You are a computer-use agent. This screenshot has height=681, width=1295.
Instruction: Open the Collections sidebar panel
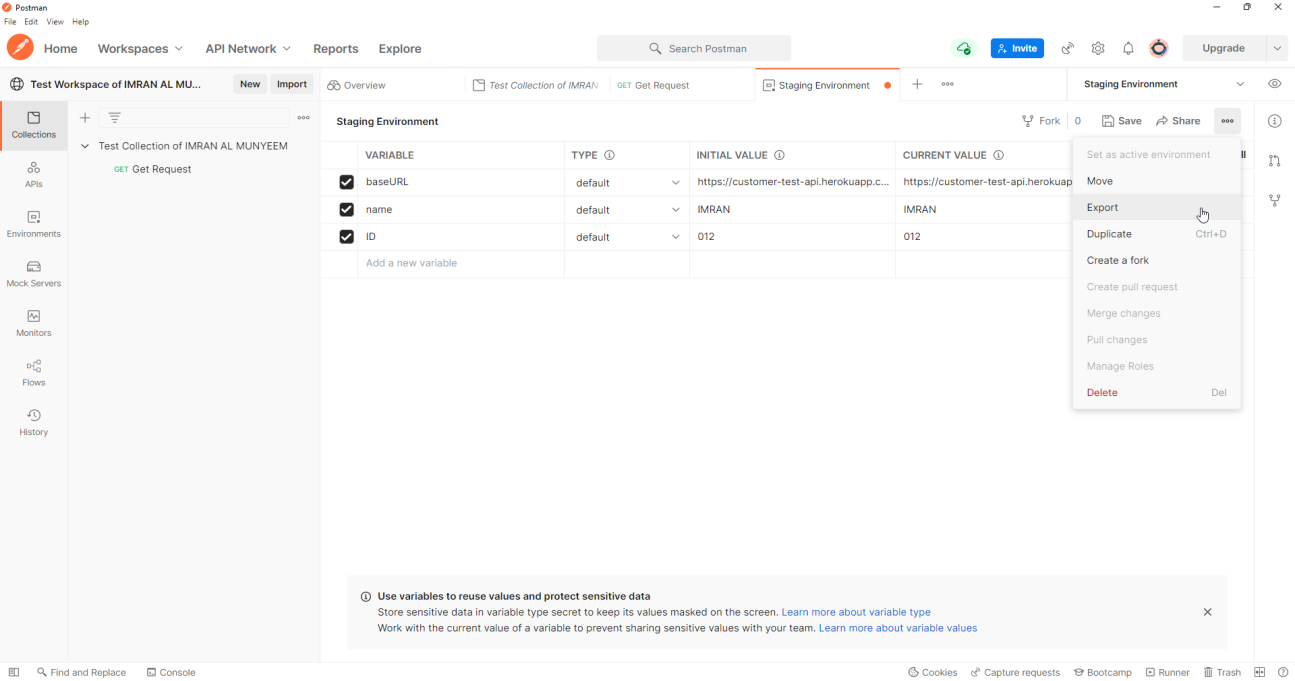34,125
